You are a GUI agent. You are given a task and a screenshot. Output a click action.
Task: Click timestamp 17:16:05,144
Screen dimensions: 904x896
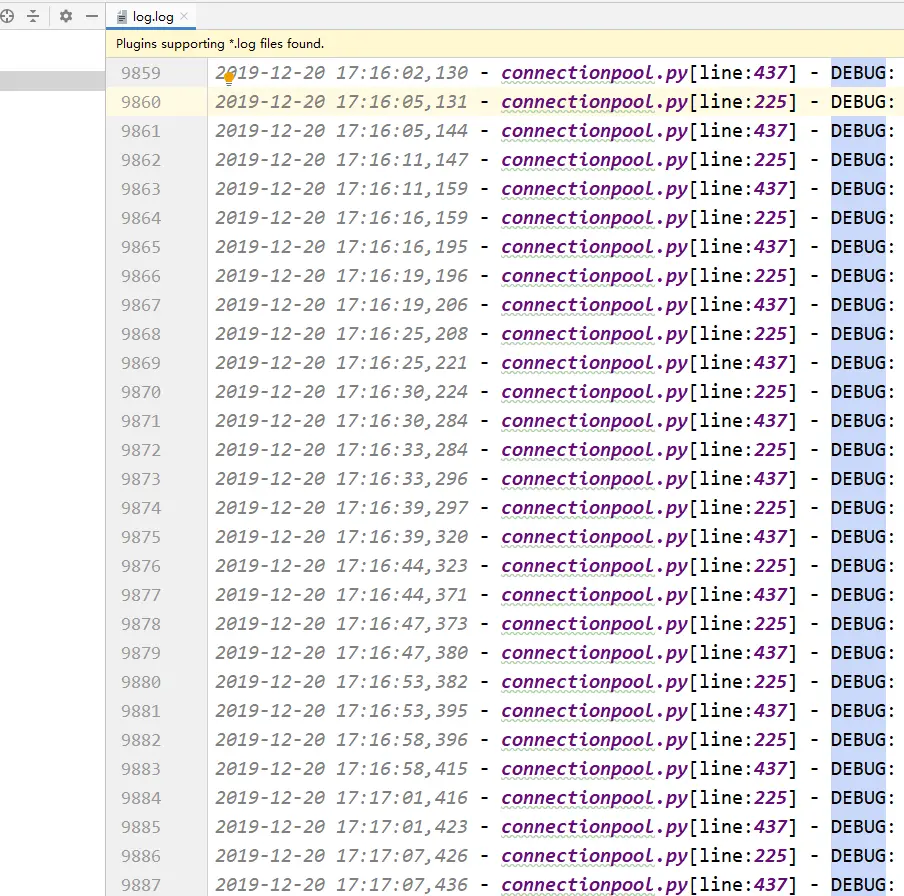(x=402, y=131)
